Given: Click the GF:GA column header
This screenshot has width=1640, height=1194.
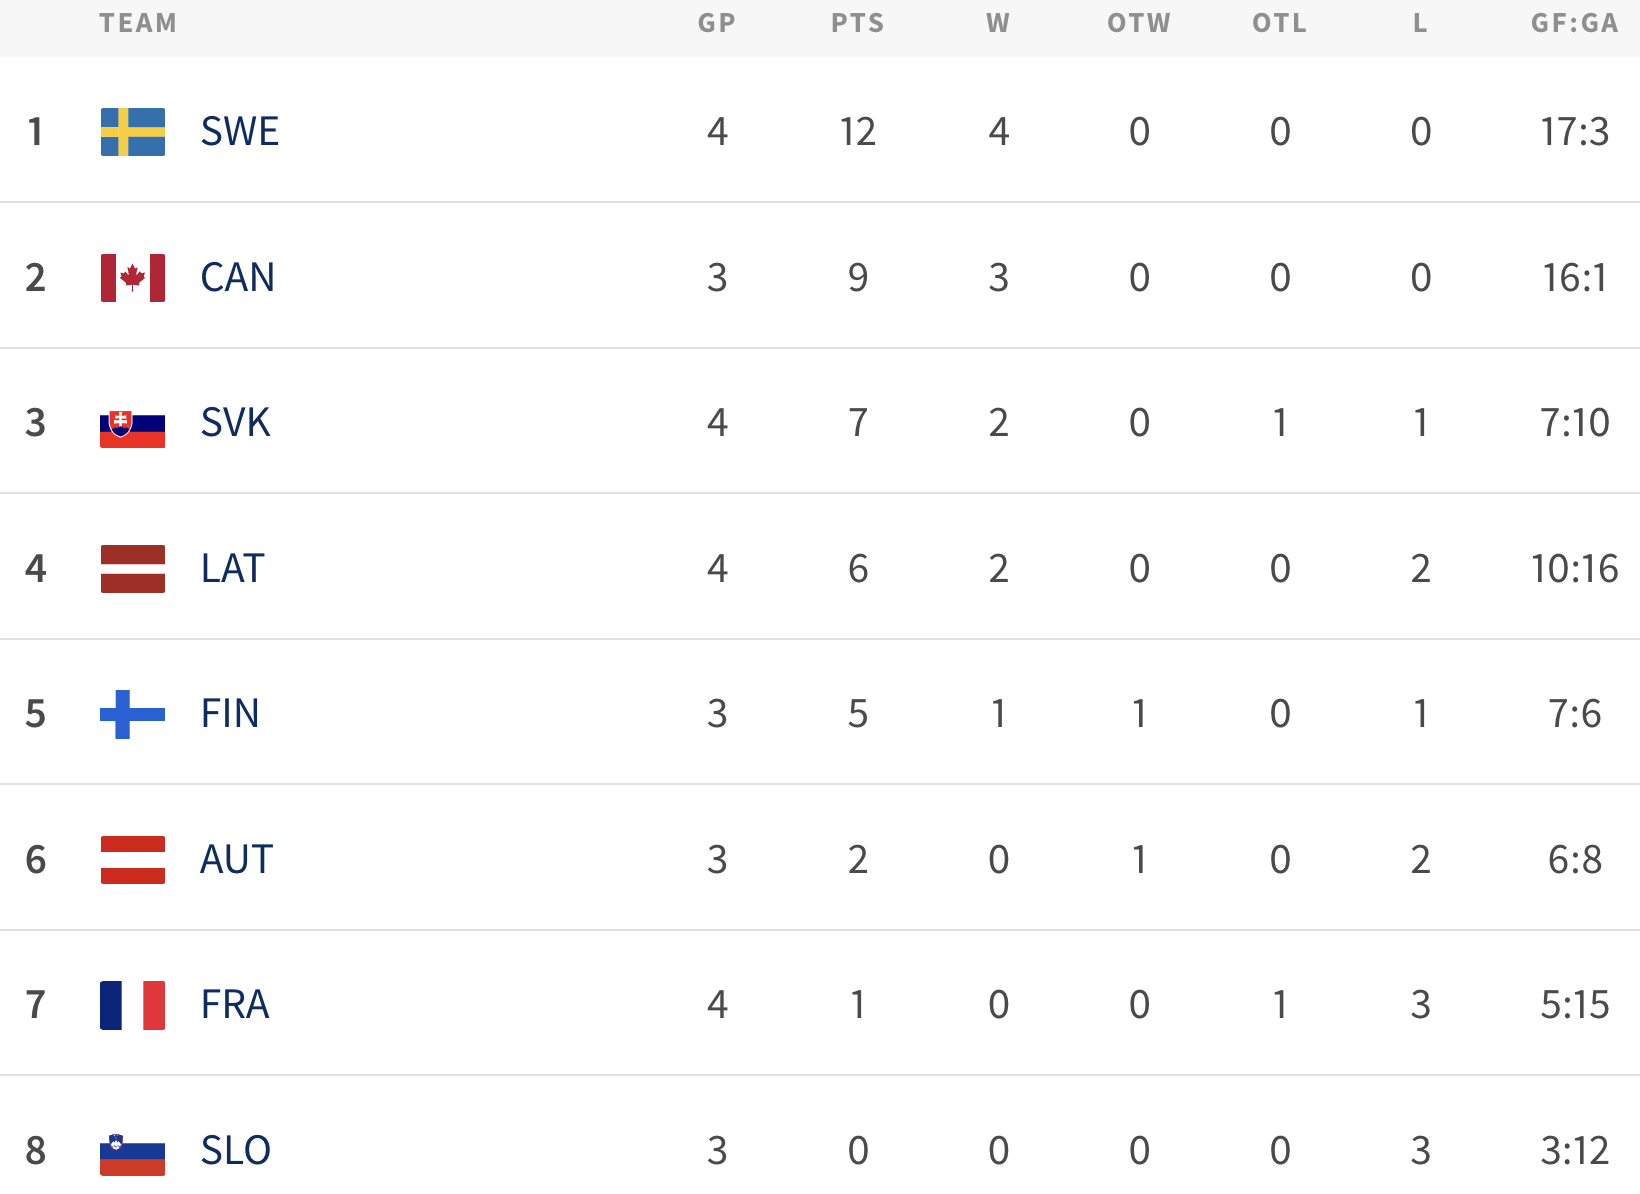Looking at the screenshot, I should click(x=1574, y=23).
